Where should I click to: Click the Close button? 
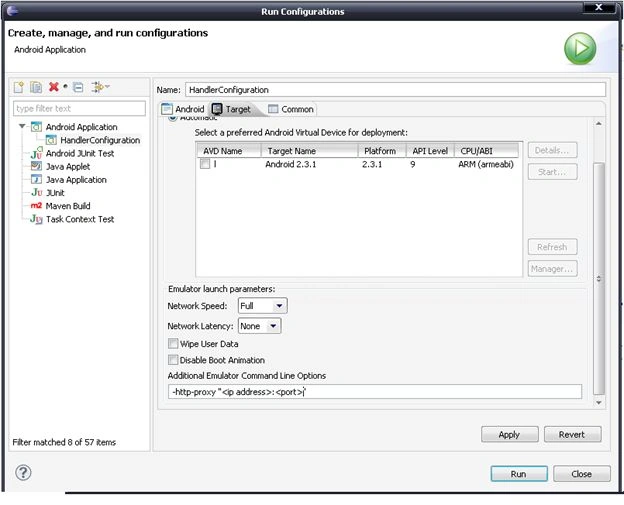pyautogui.click(x=582, y=474)
